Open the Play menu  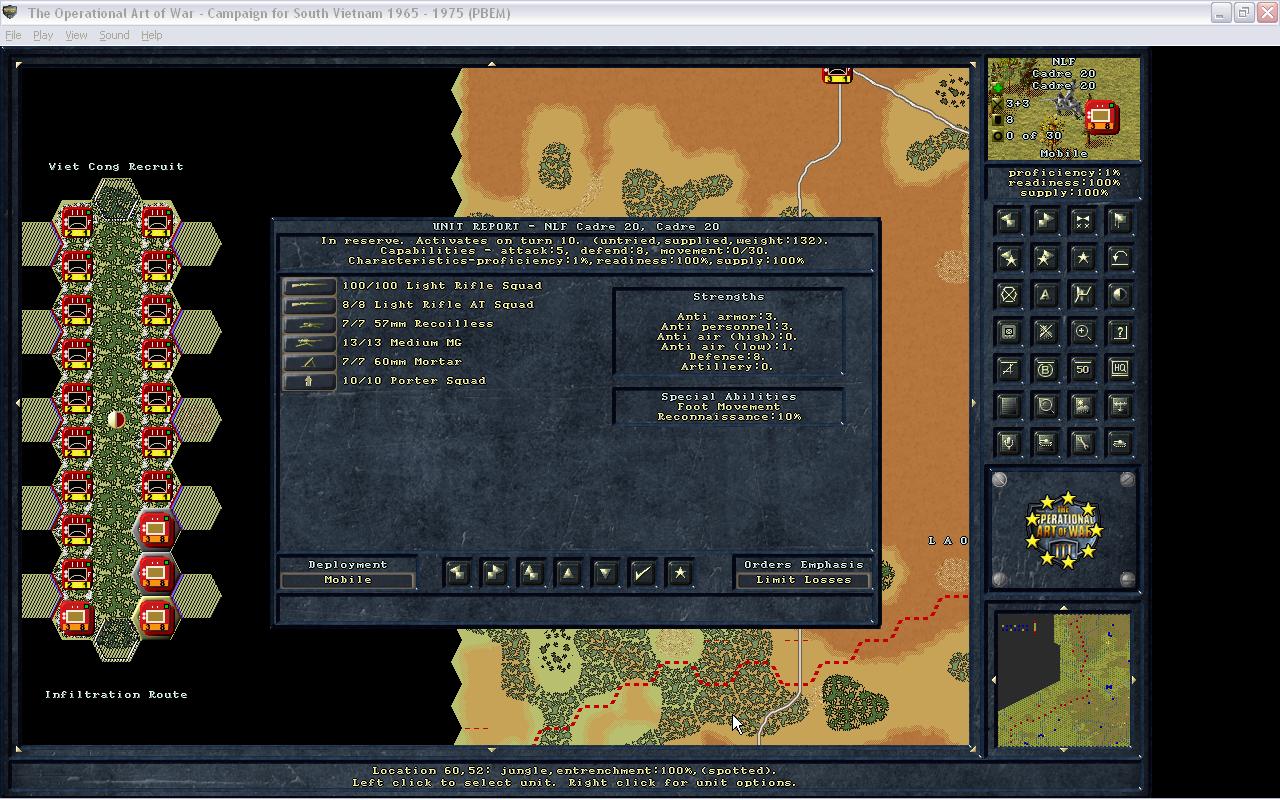click(43, 35)
